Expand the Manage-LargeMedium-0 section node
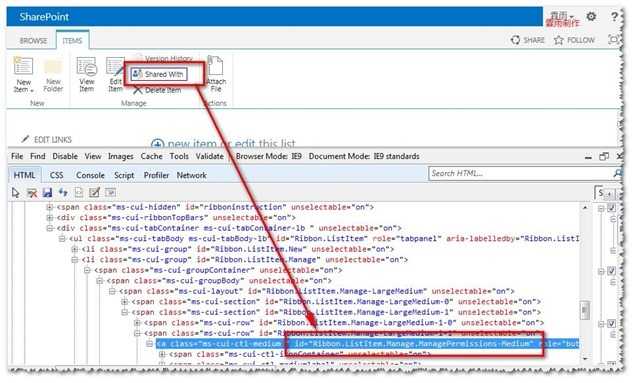The image size is (635, 383). tap(125, 302)
